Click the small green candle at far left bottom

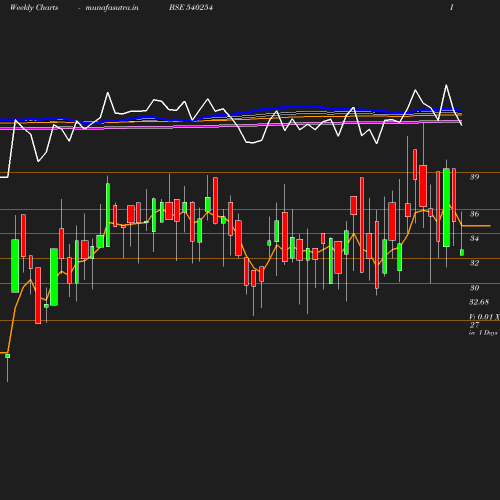coord(8,356)
